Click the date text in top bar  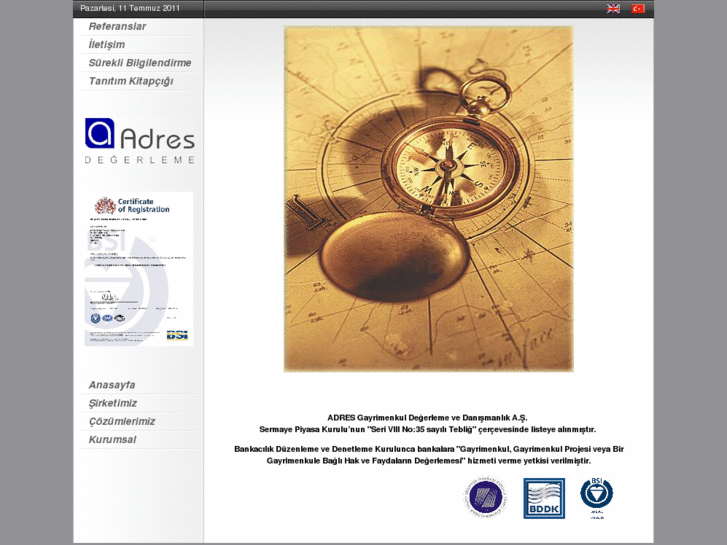(132, 8)
